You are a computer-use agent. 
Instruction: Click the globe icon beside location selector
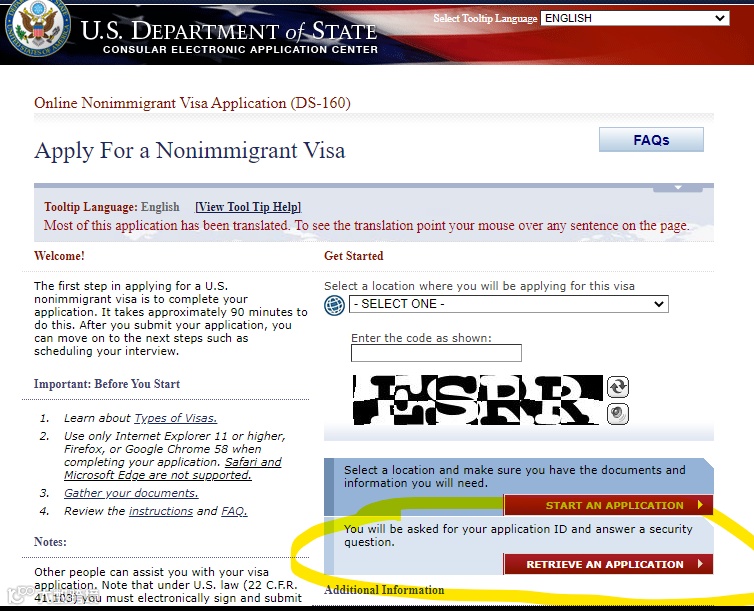pos(334,305)
